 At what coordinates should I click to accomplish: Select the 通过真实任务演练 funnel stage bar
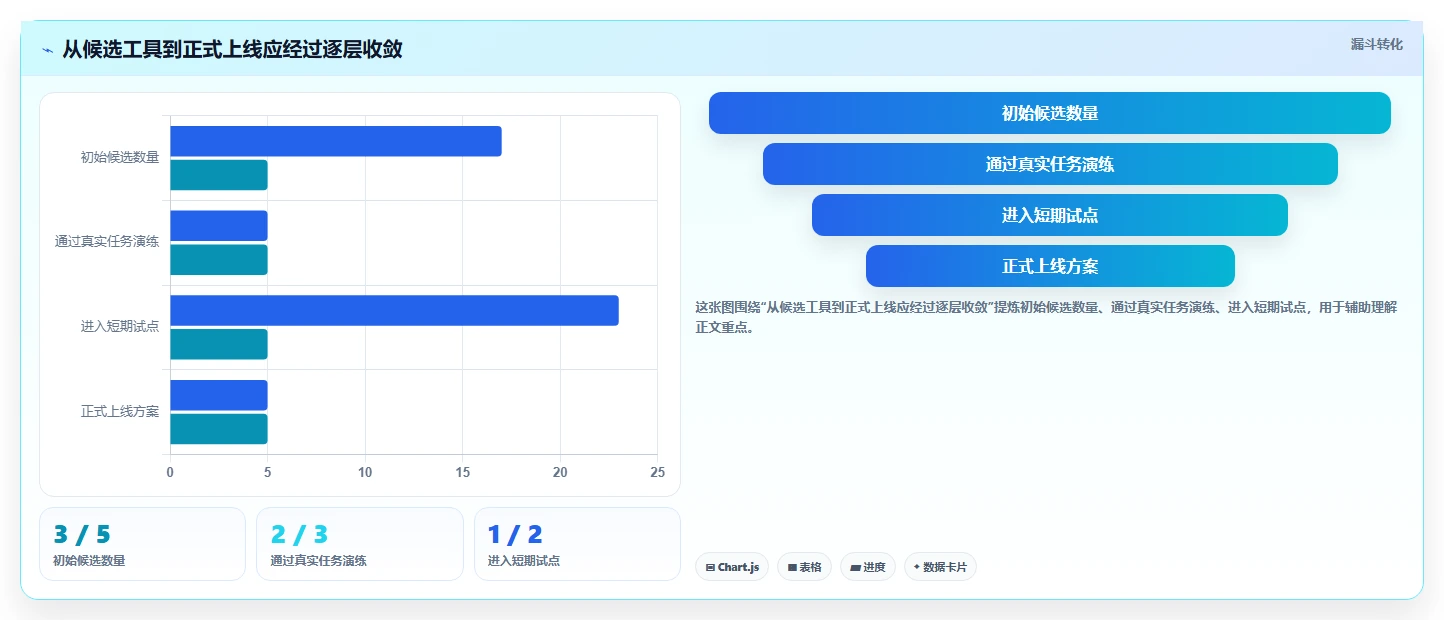pyautogui.click(x=1050, y=164)
